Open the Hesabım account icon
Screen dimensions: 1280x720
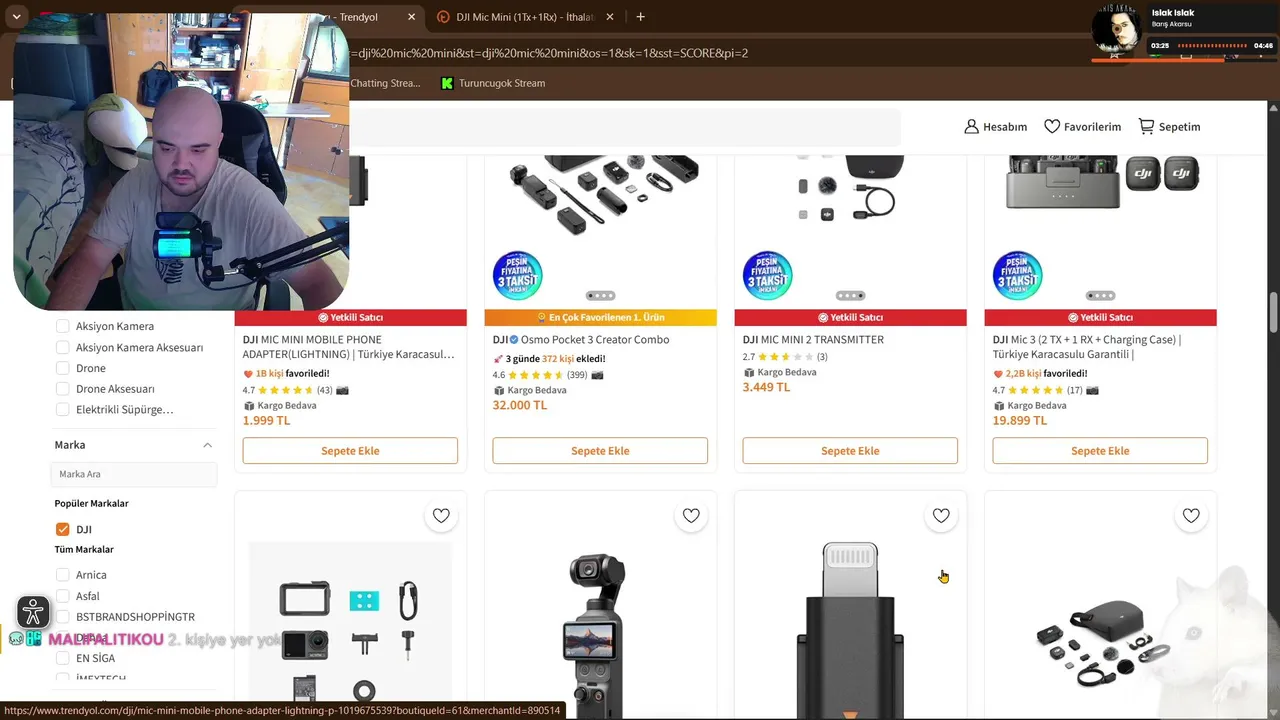click(x=971, y=127)
